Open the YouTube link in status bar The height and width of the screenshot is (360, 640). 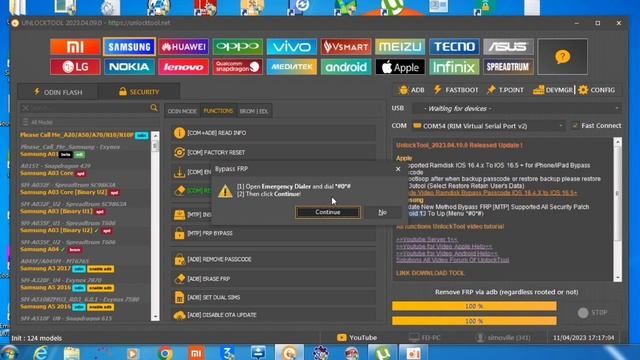click(357, 338)
